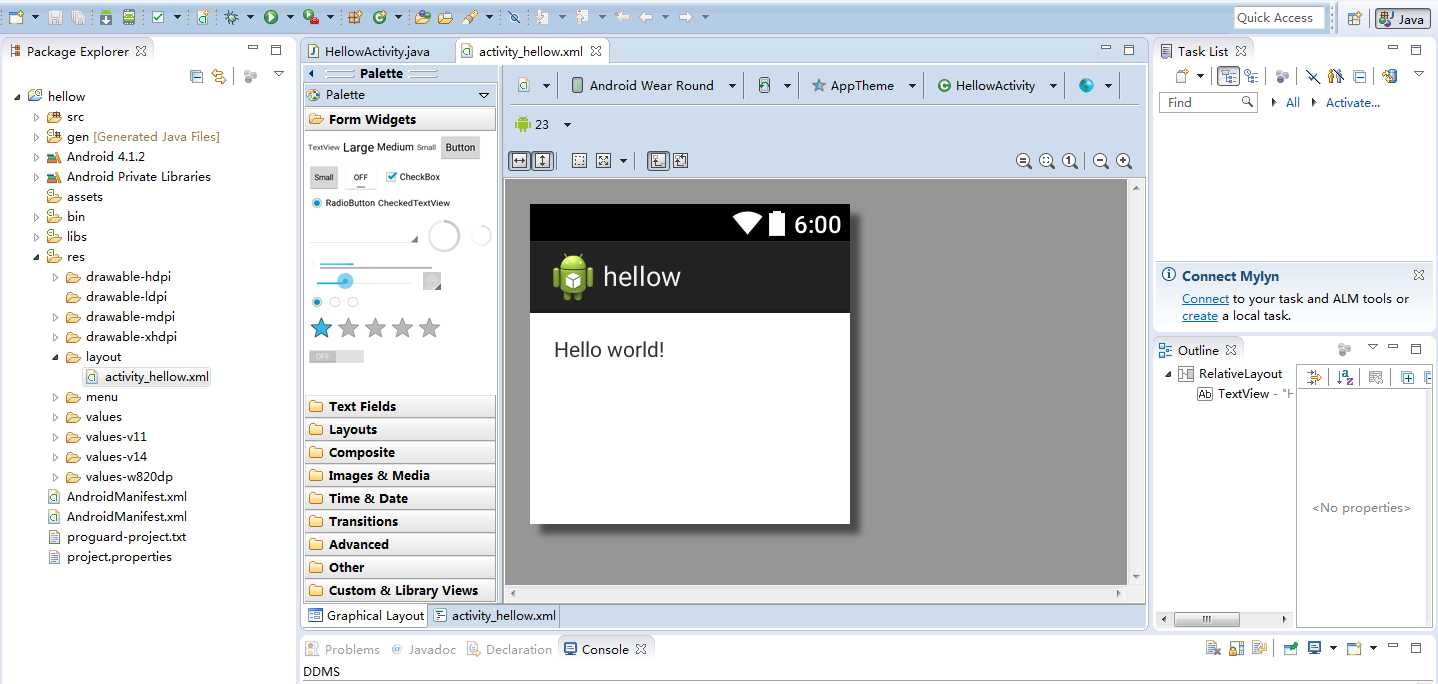Click the New Java Package icon
The width and height of the screenshot is (1438, 684).
tap(355, 17)
